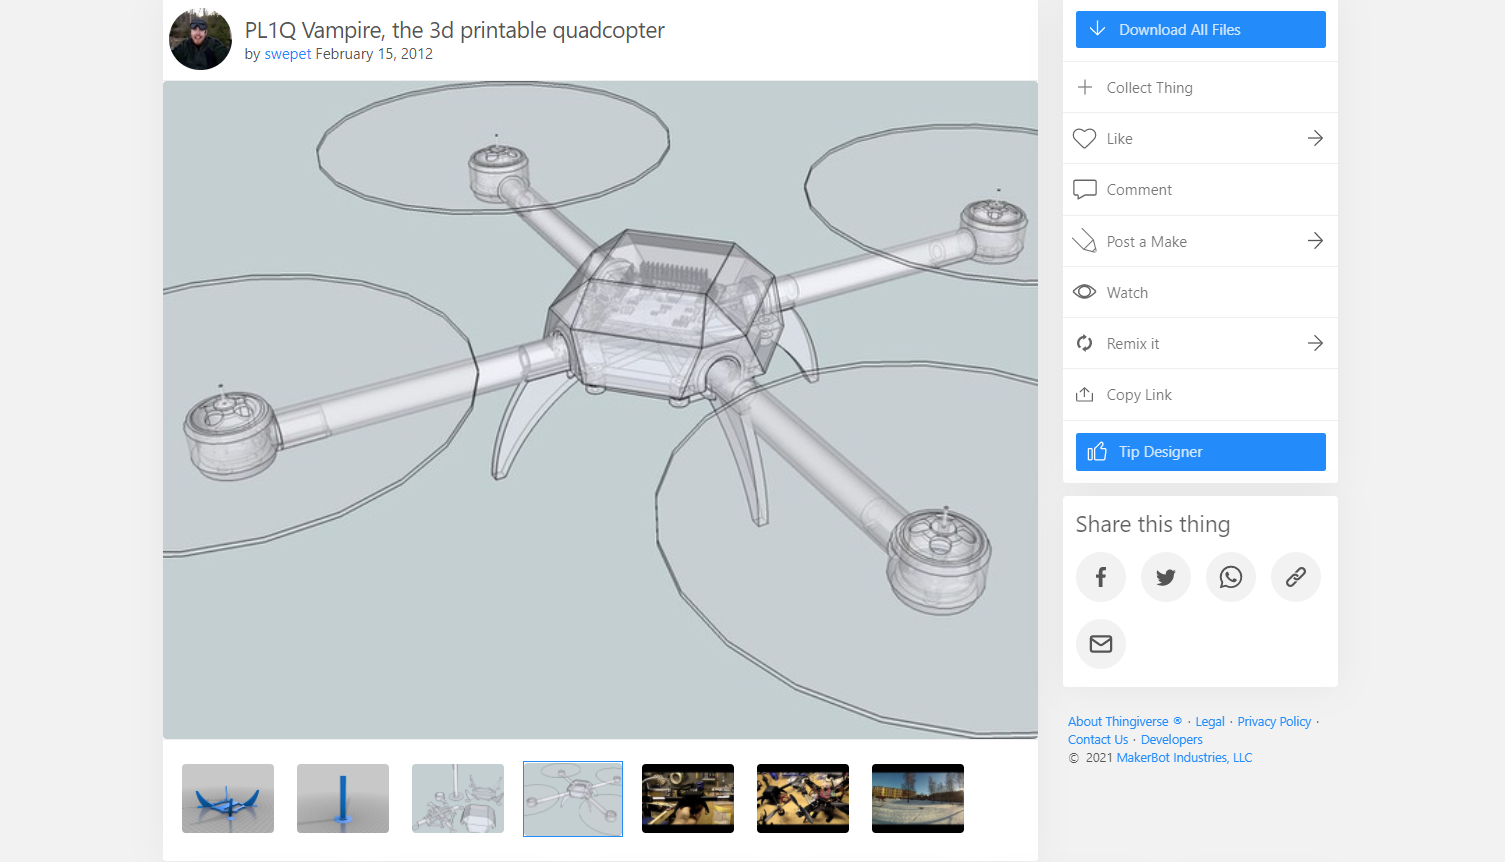Image resolution: width=1505 pixels, height=862 pixels.
Task: Select the snowy outdoor flight thumbnail
Action: [x=918, y=798]
